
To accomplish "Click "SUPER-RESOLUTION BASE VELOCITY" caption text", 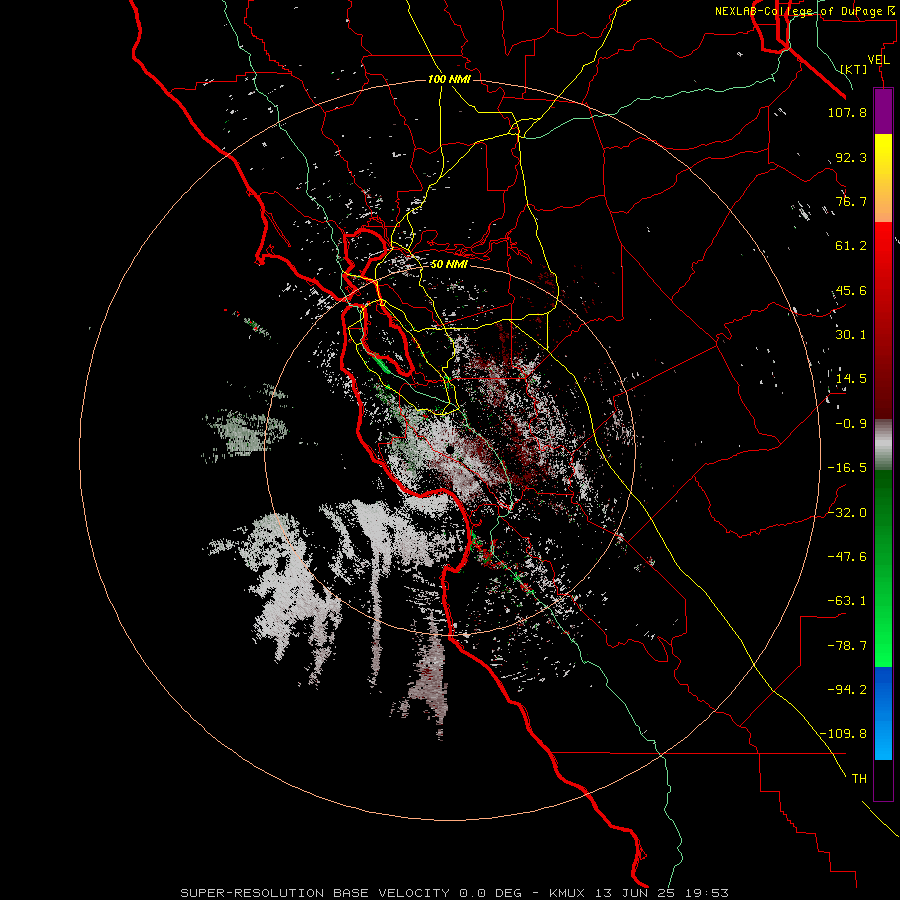I will pos(315,893).
